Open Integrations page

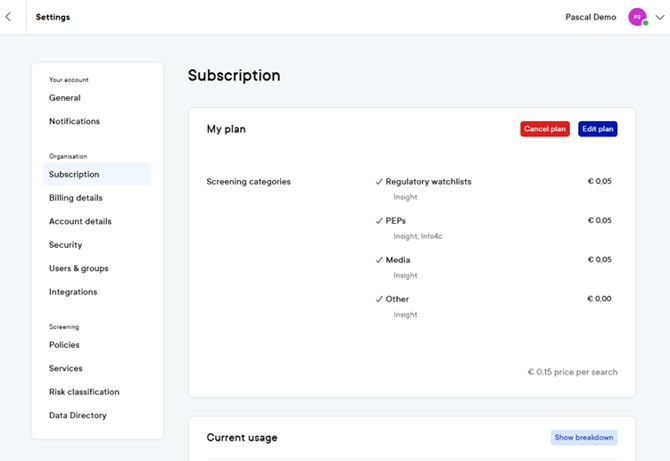tap(73, 292)
